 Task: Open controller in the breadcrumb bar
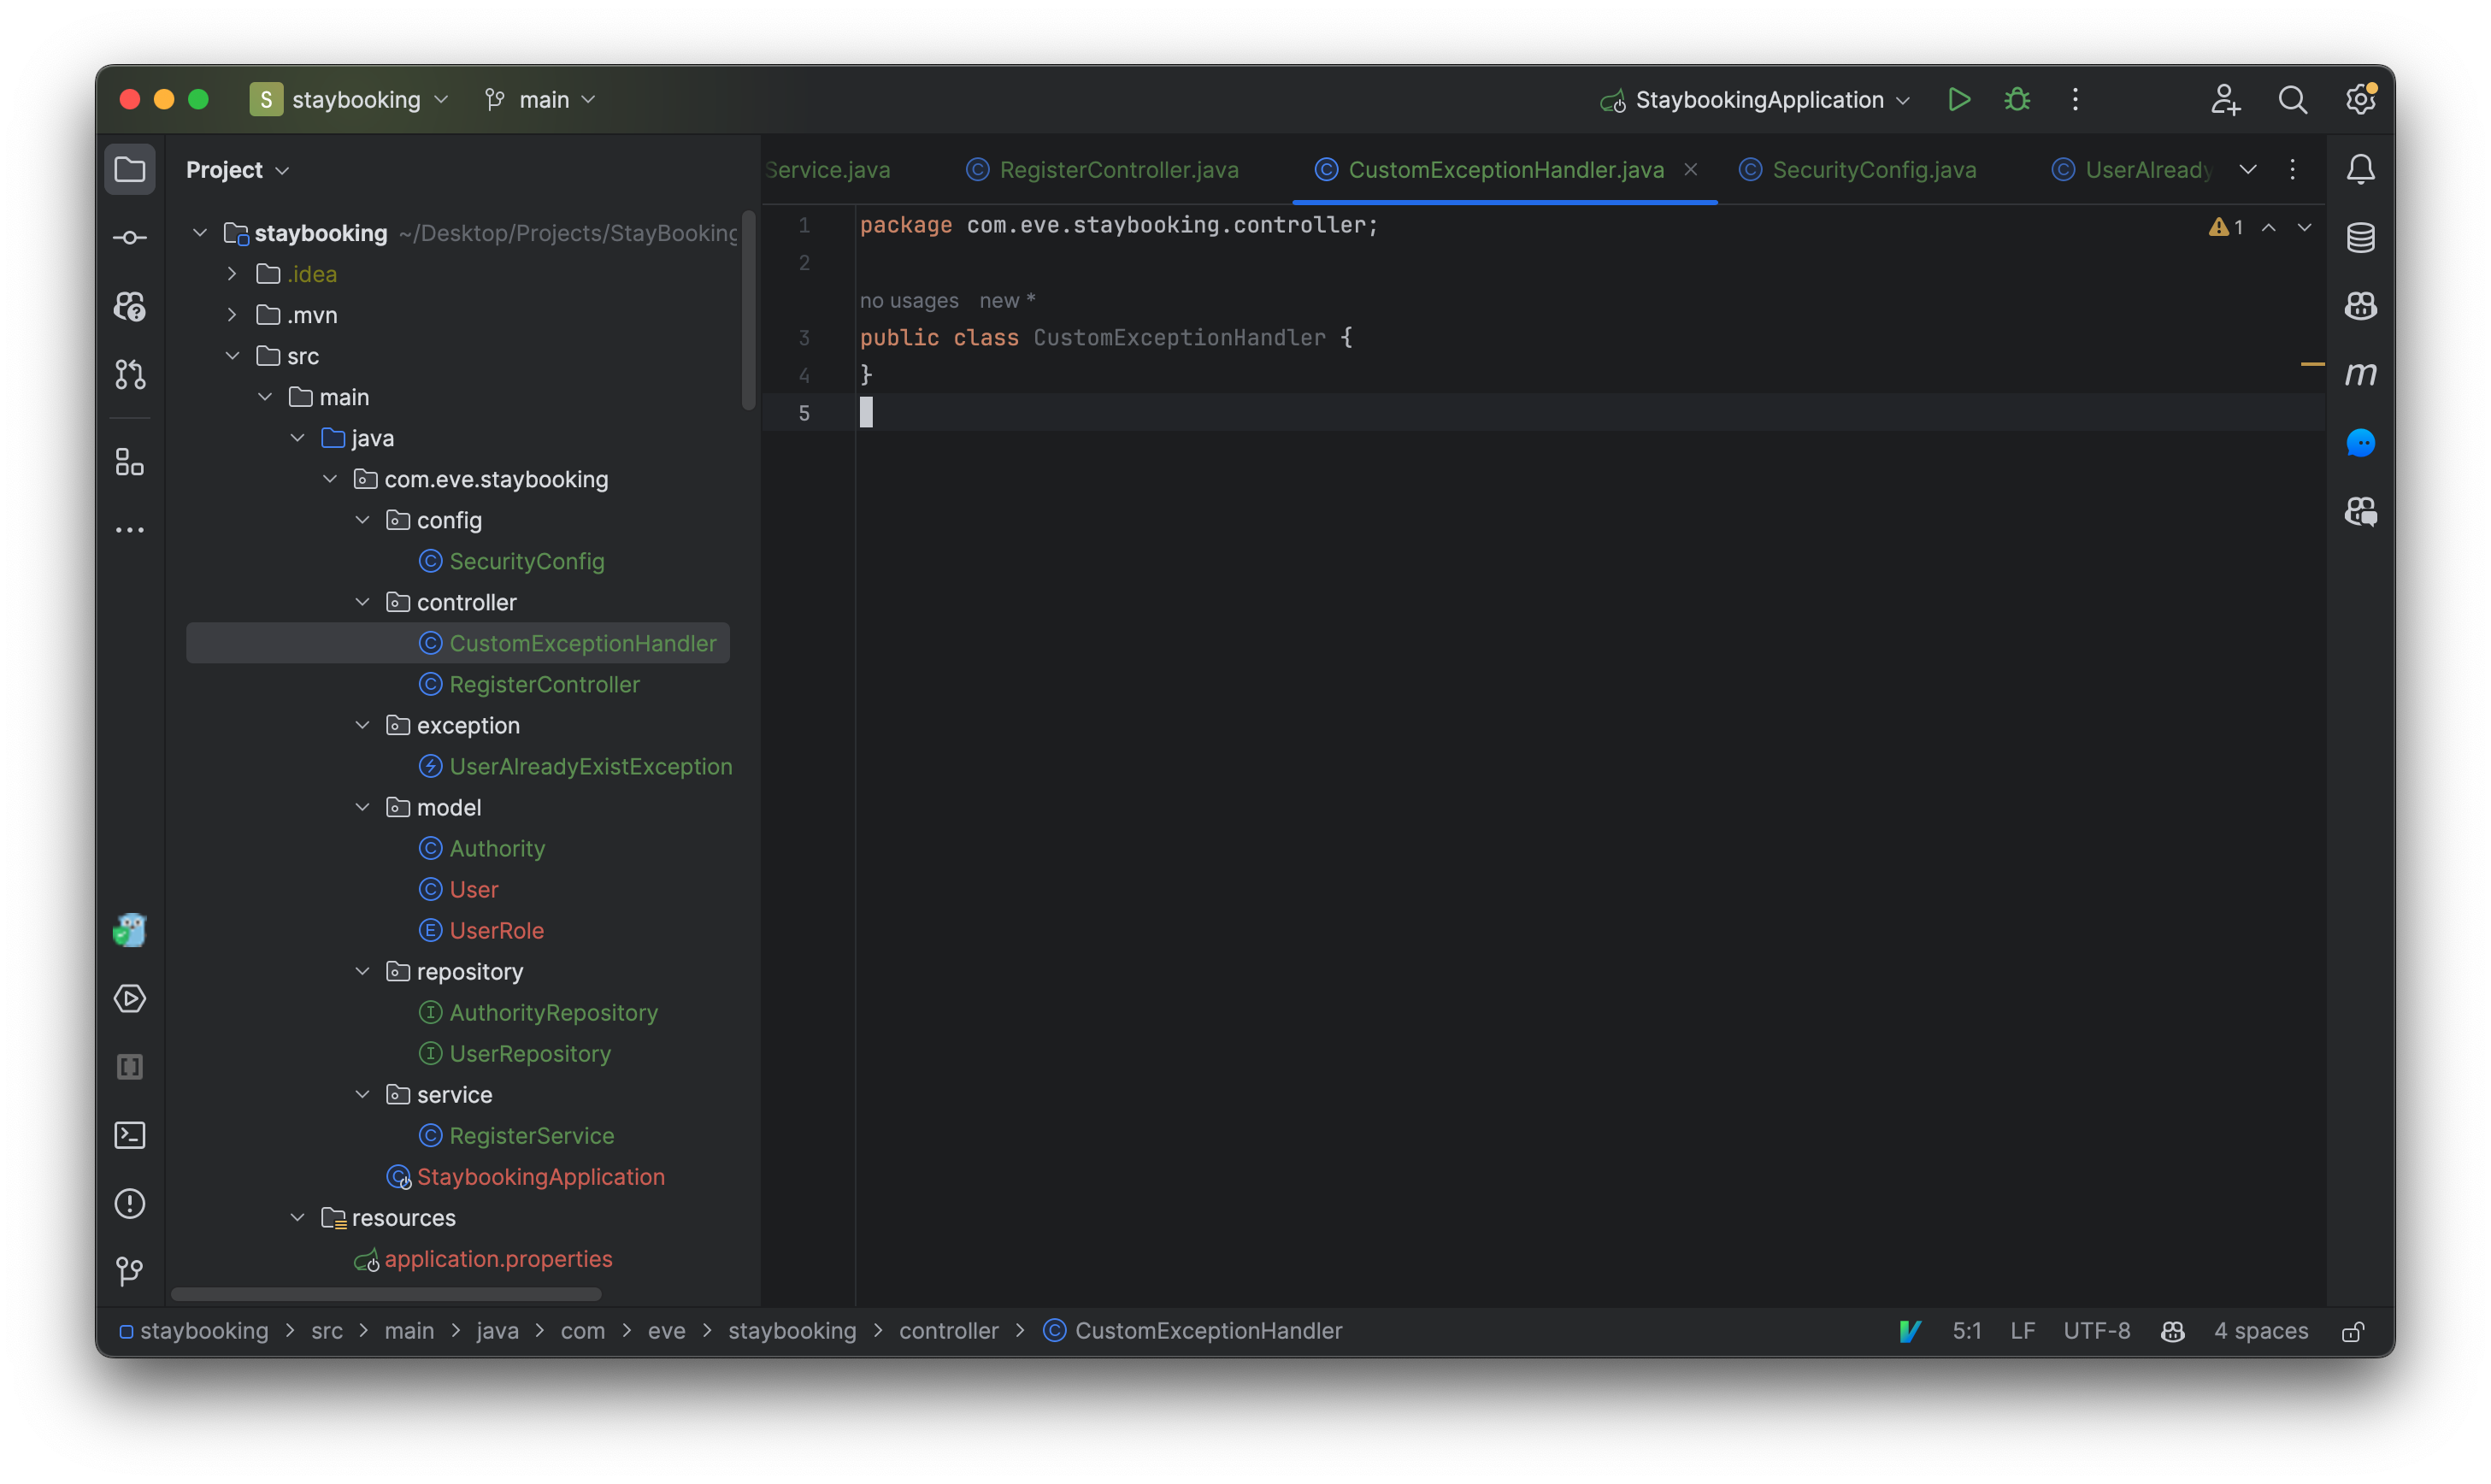[948, 1331]
